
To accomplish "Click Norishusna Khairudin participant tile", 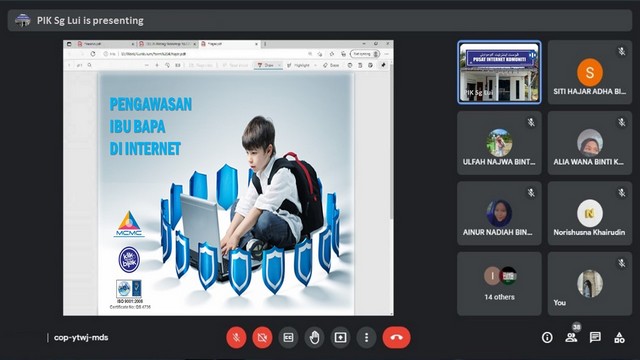I will pos(590,213).
